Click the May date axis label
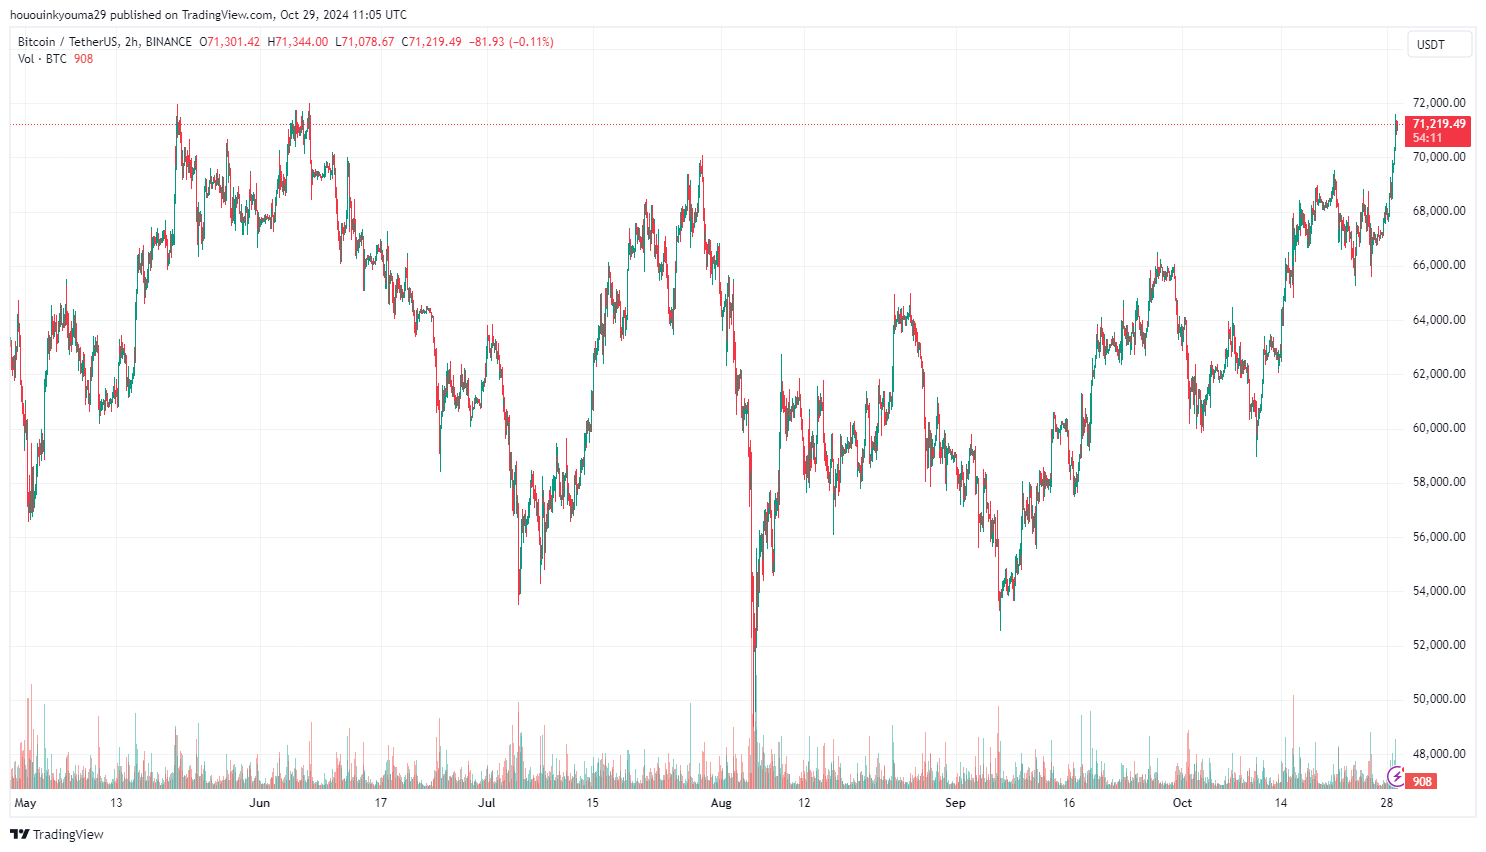1486x852 pixels. point(25,803)
